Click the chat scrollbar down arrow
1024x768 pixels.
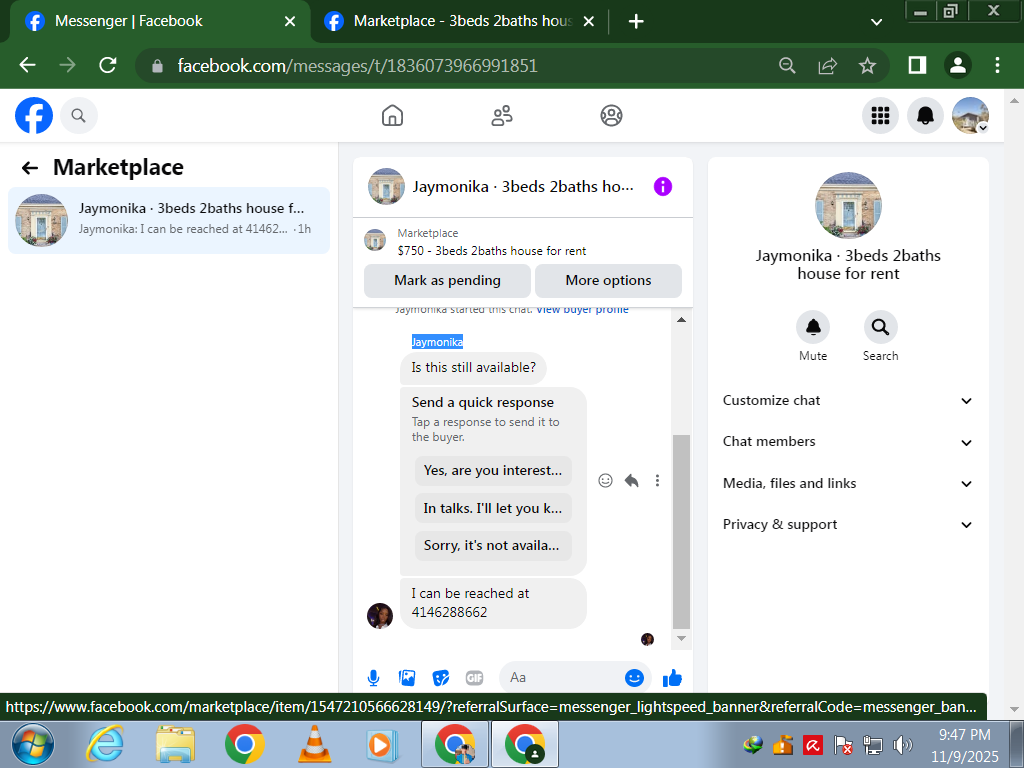681,639
